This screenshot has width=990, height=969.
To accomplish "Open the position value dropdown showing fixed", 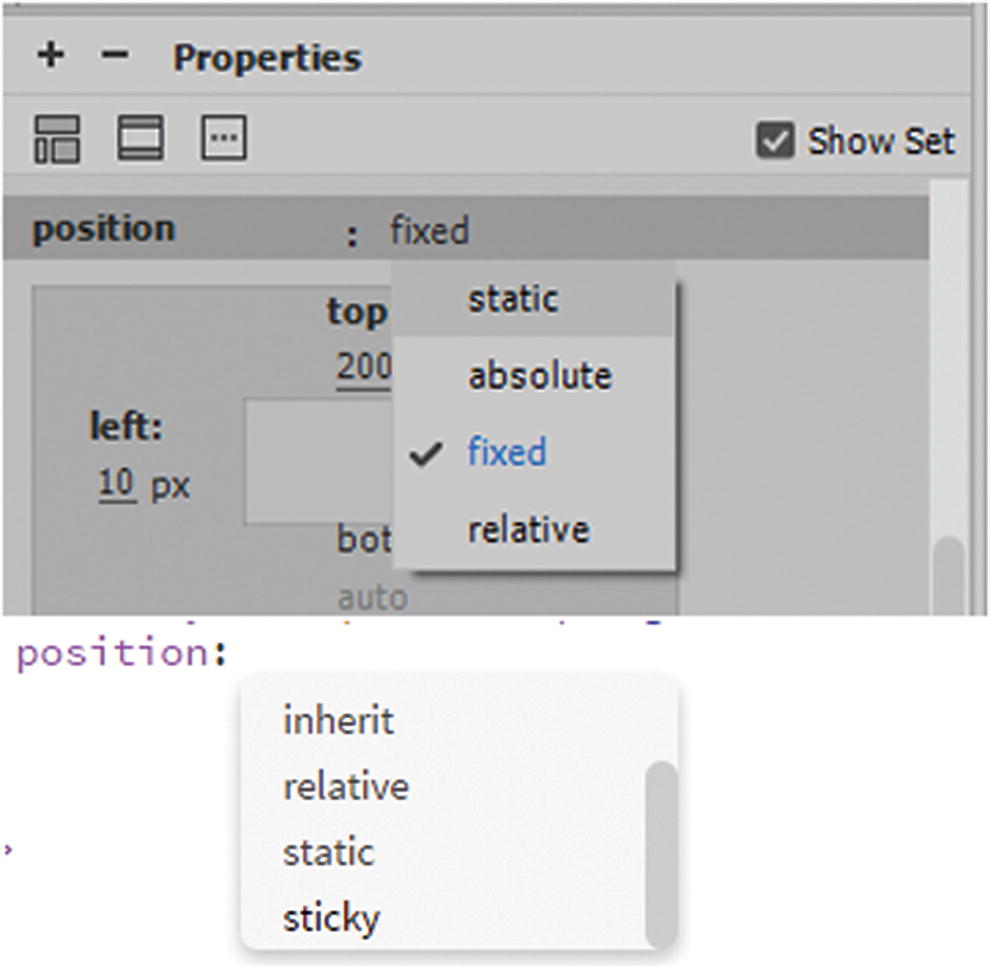I will [429, 232].
